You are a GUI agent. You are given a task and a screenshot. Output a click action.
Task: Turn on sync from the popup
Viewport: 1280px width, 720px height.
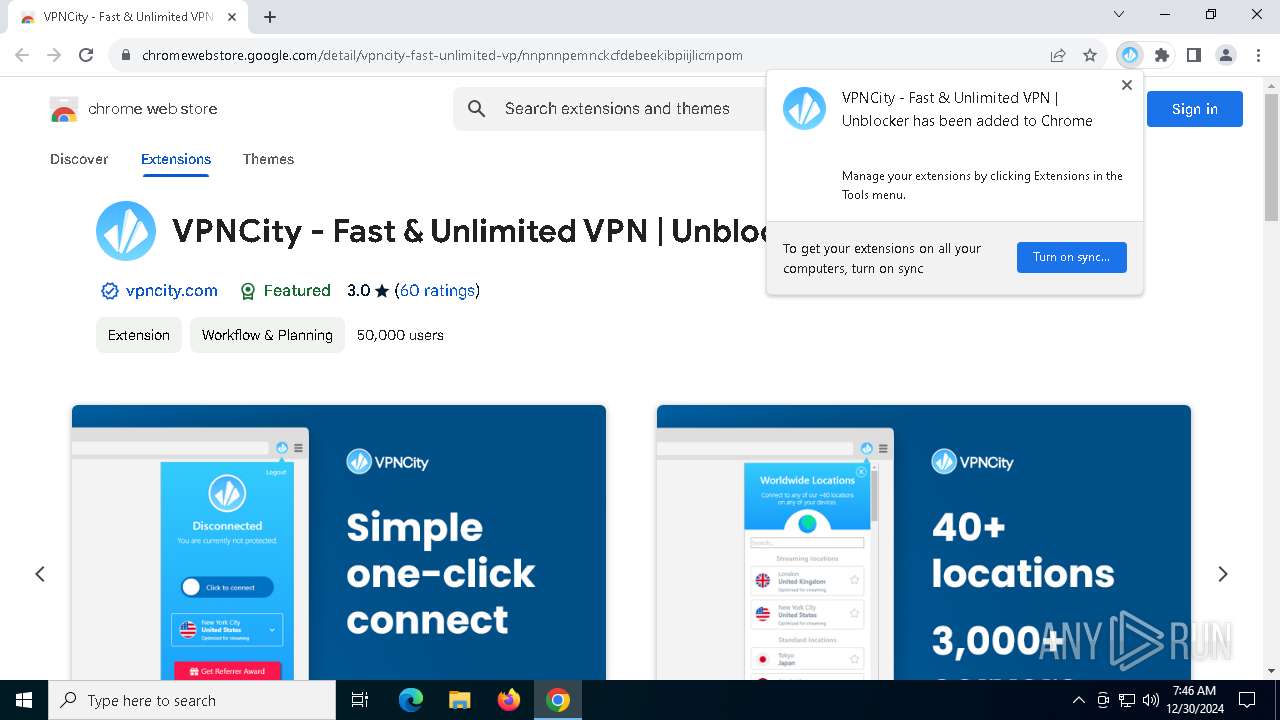[1071, 257]
